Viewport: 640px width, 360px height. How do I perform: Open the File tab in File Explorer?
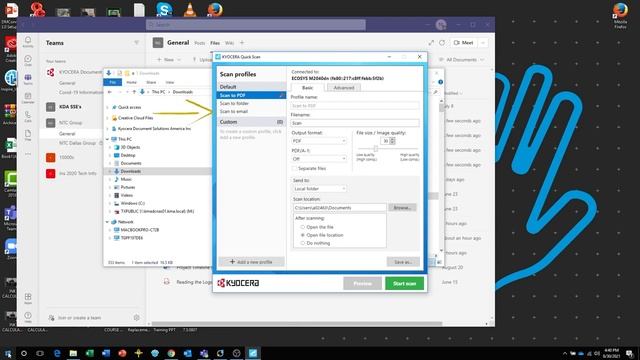113,82
